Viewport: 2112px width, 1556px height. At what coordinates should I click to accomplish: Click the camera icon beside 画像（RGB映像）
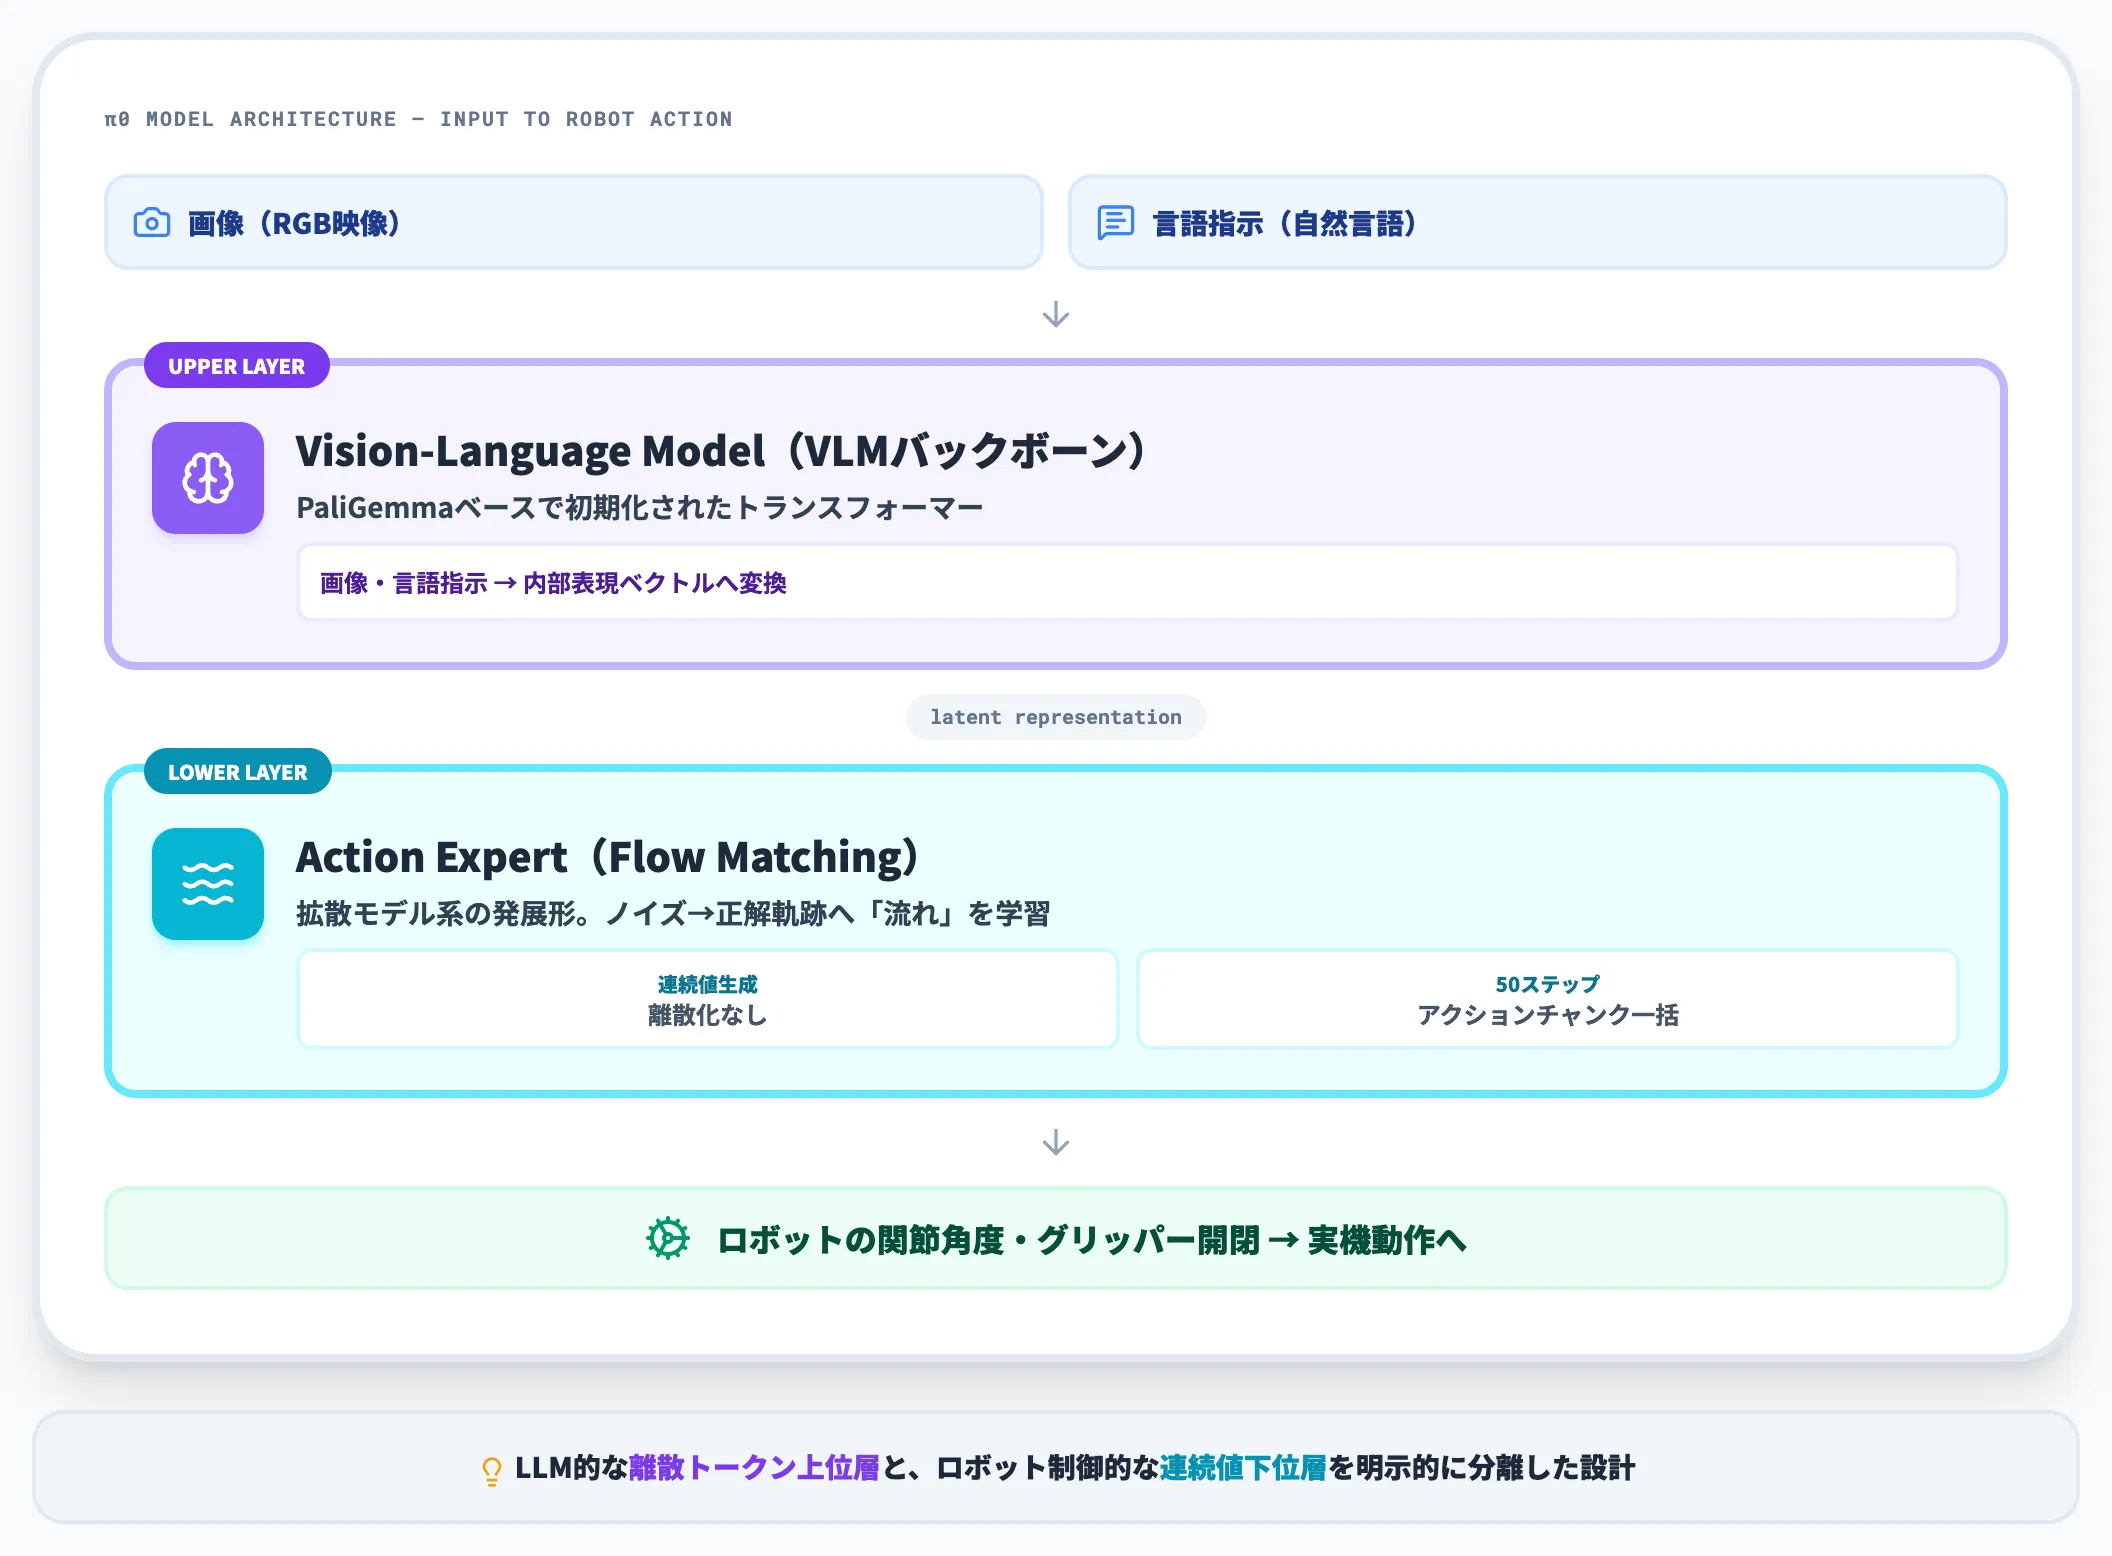[x=151, y=222]
